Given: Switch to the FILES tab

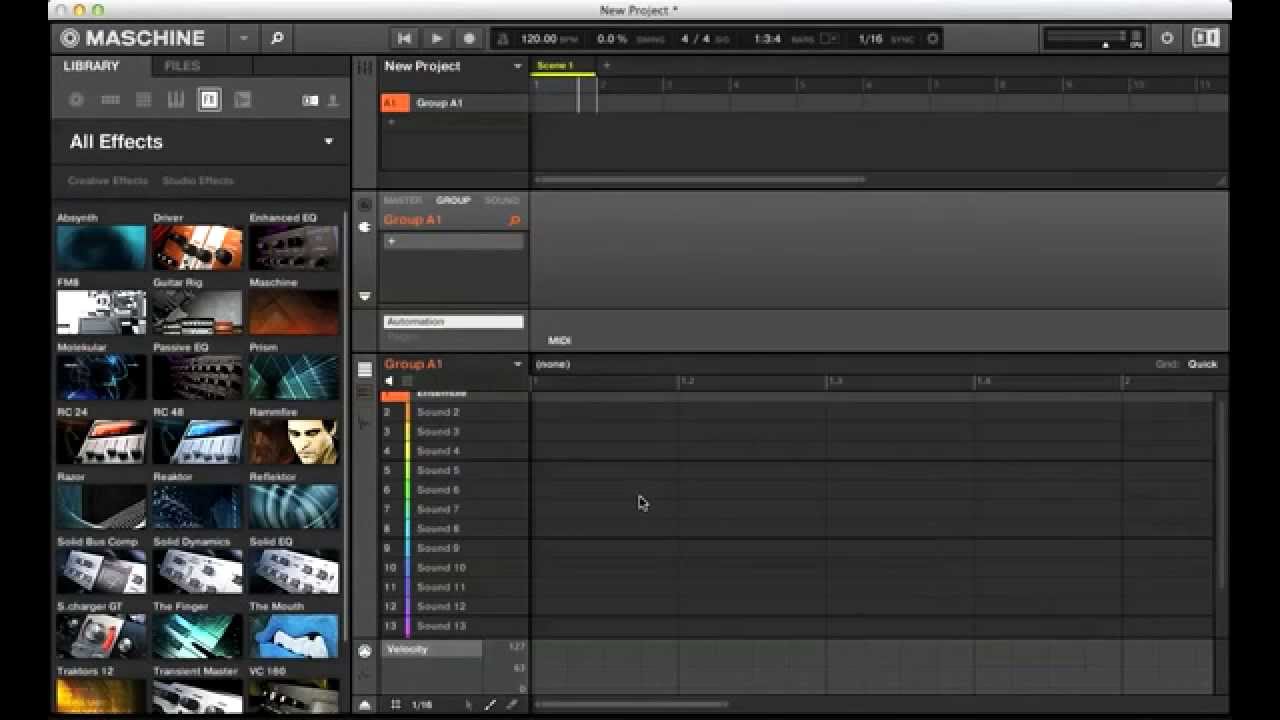Looking at the screenshot, I should coord(182,66).
